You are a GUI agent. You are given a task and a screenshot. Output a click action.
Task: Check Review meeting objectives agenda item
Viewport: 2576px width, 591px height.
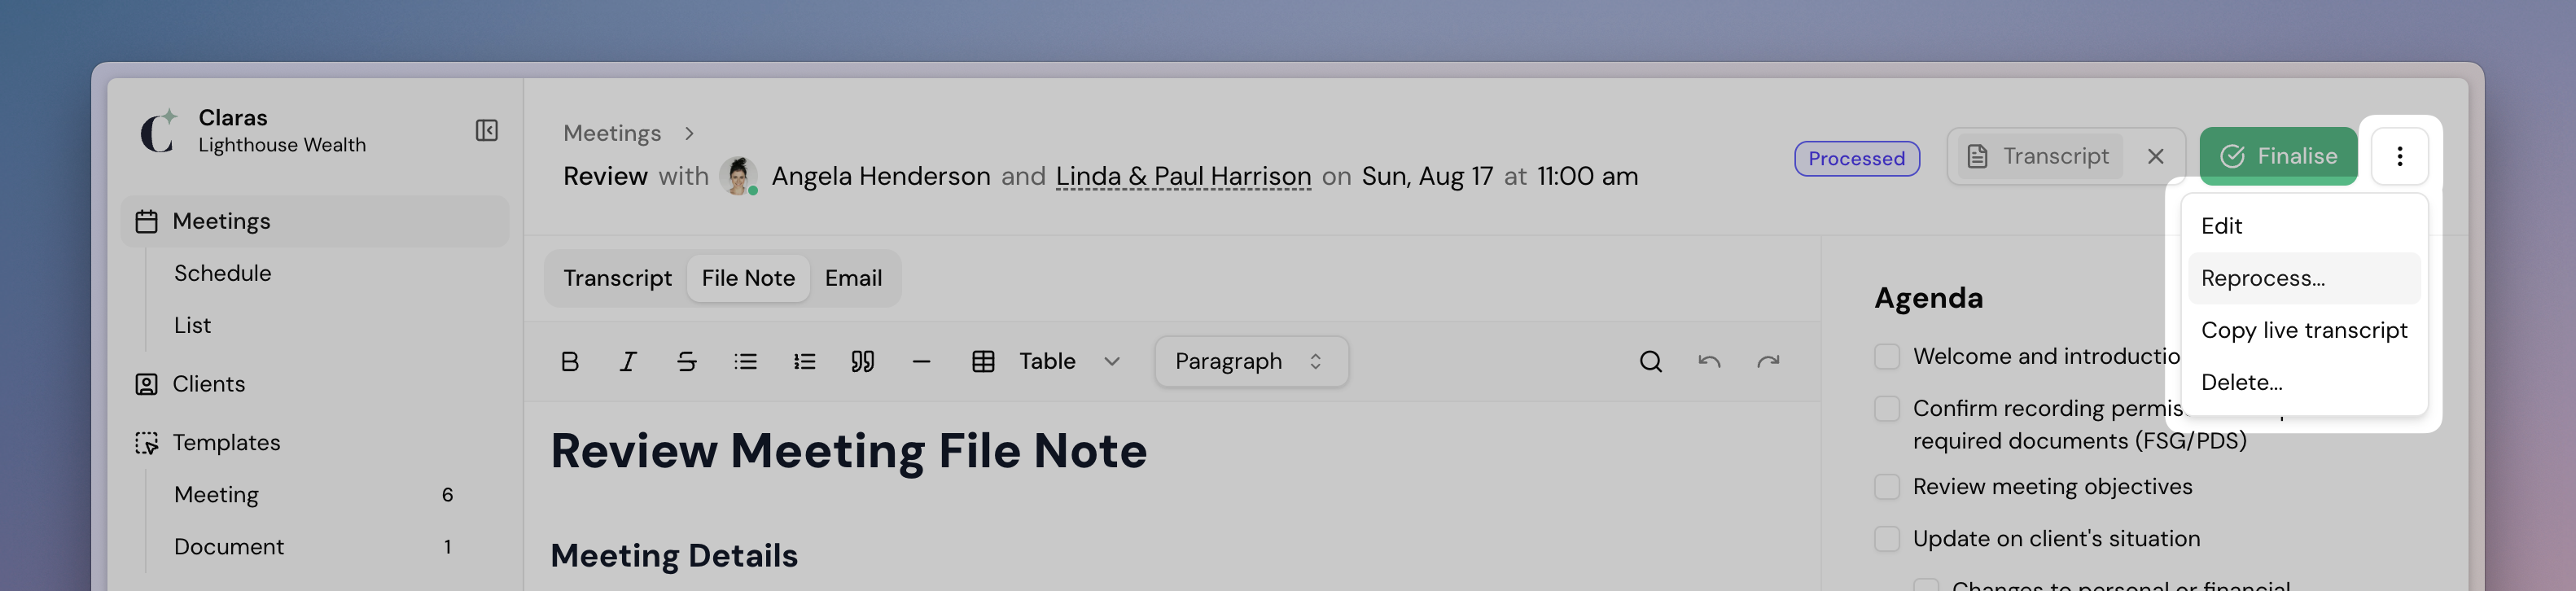(1887, 487)
